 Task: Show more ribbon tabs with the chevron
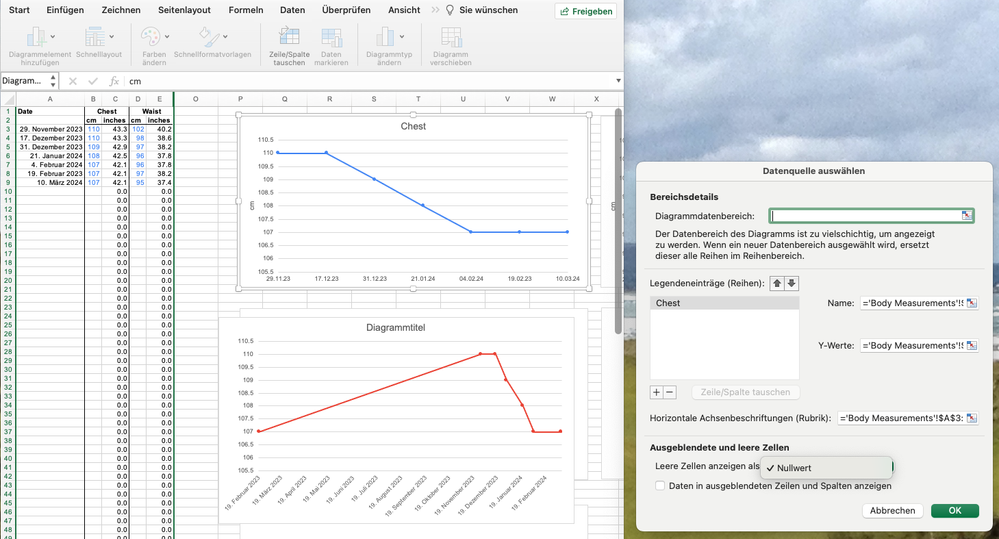[x=435, y=10]
